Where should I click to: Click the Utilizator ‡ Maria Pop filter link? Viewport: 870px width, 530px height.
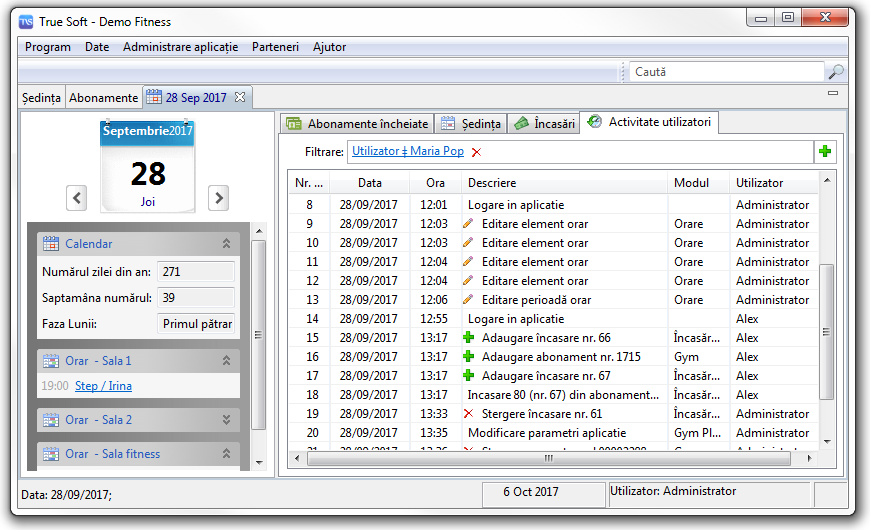tap(407, 151)
